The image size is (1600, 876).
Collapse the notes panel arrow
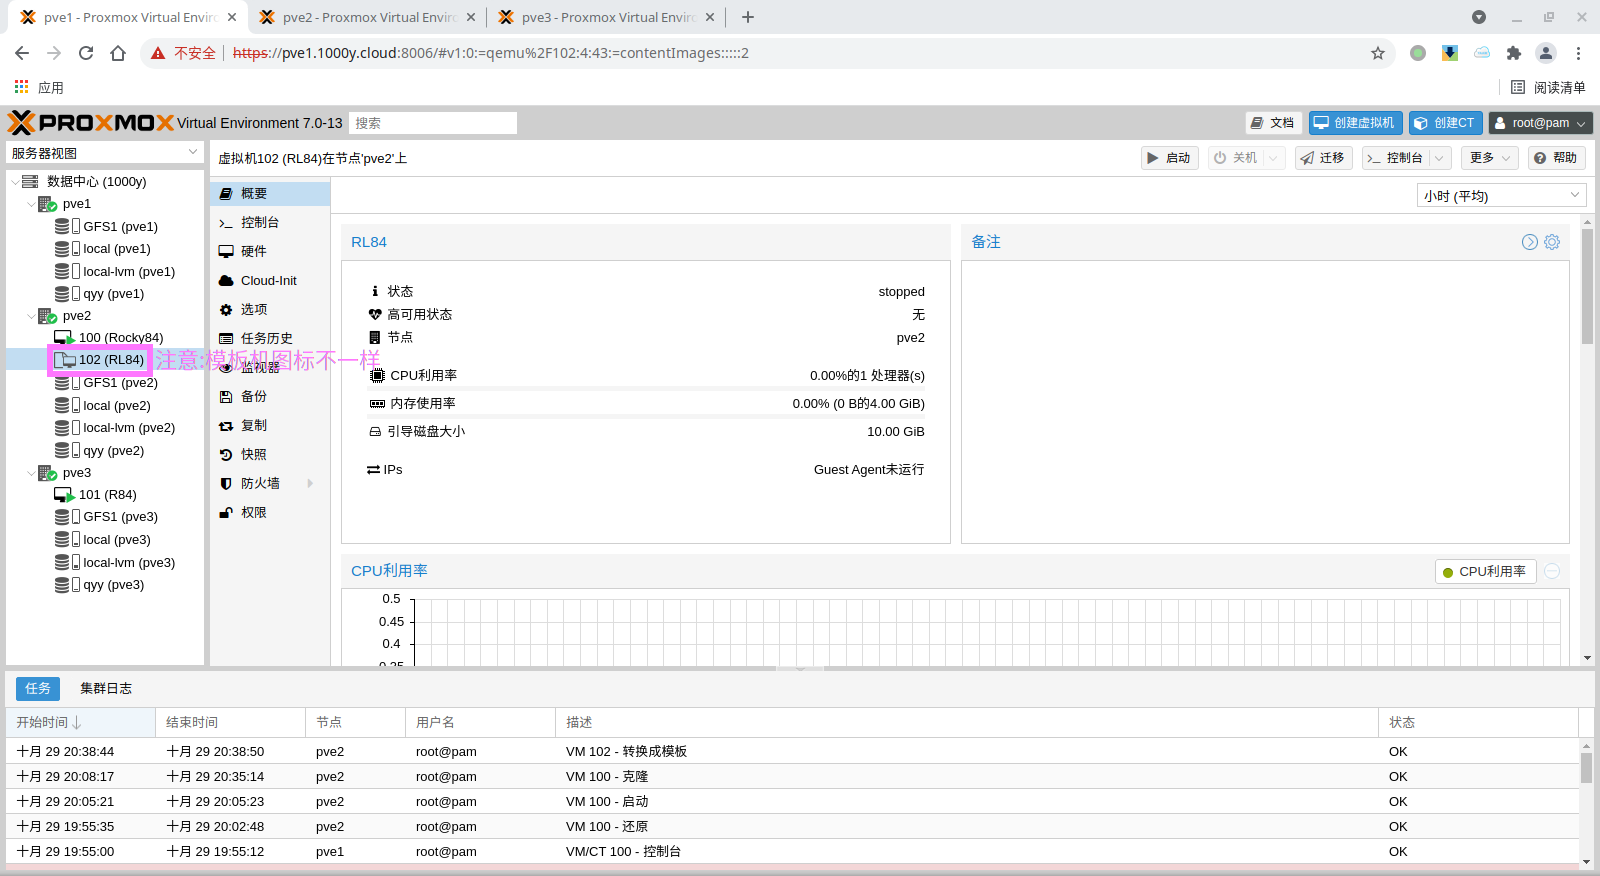coord(1529,242)
